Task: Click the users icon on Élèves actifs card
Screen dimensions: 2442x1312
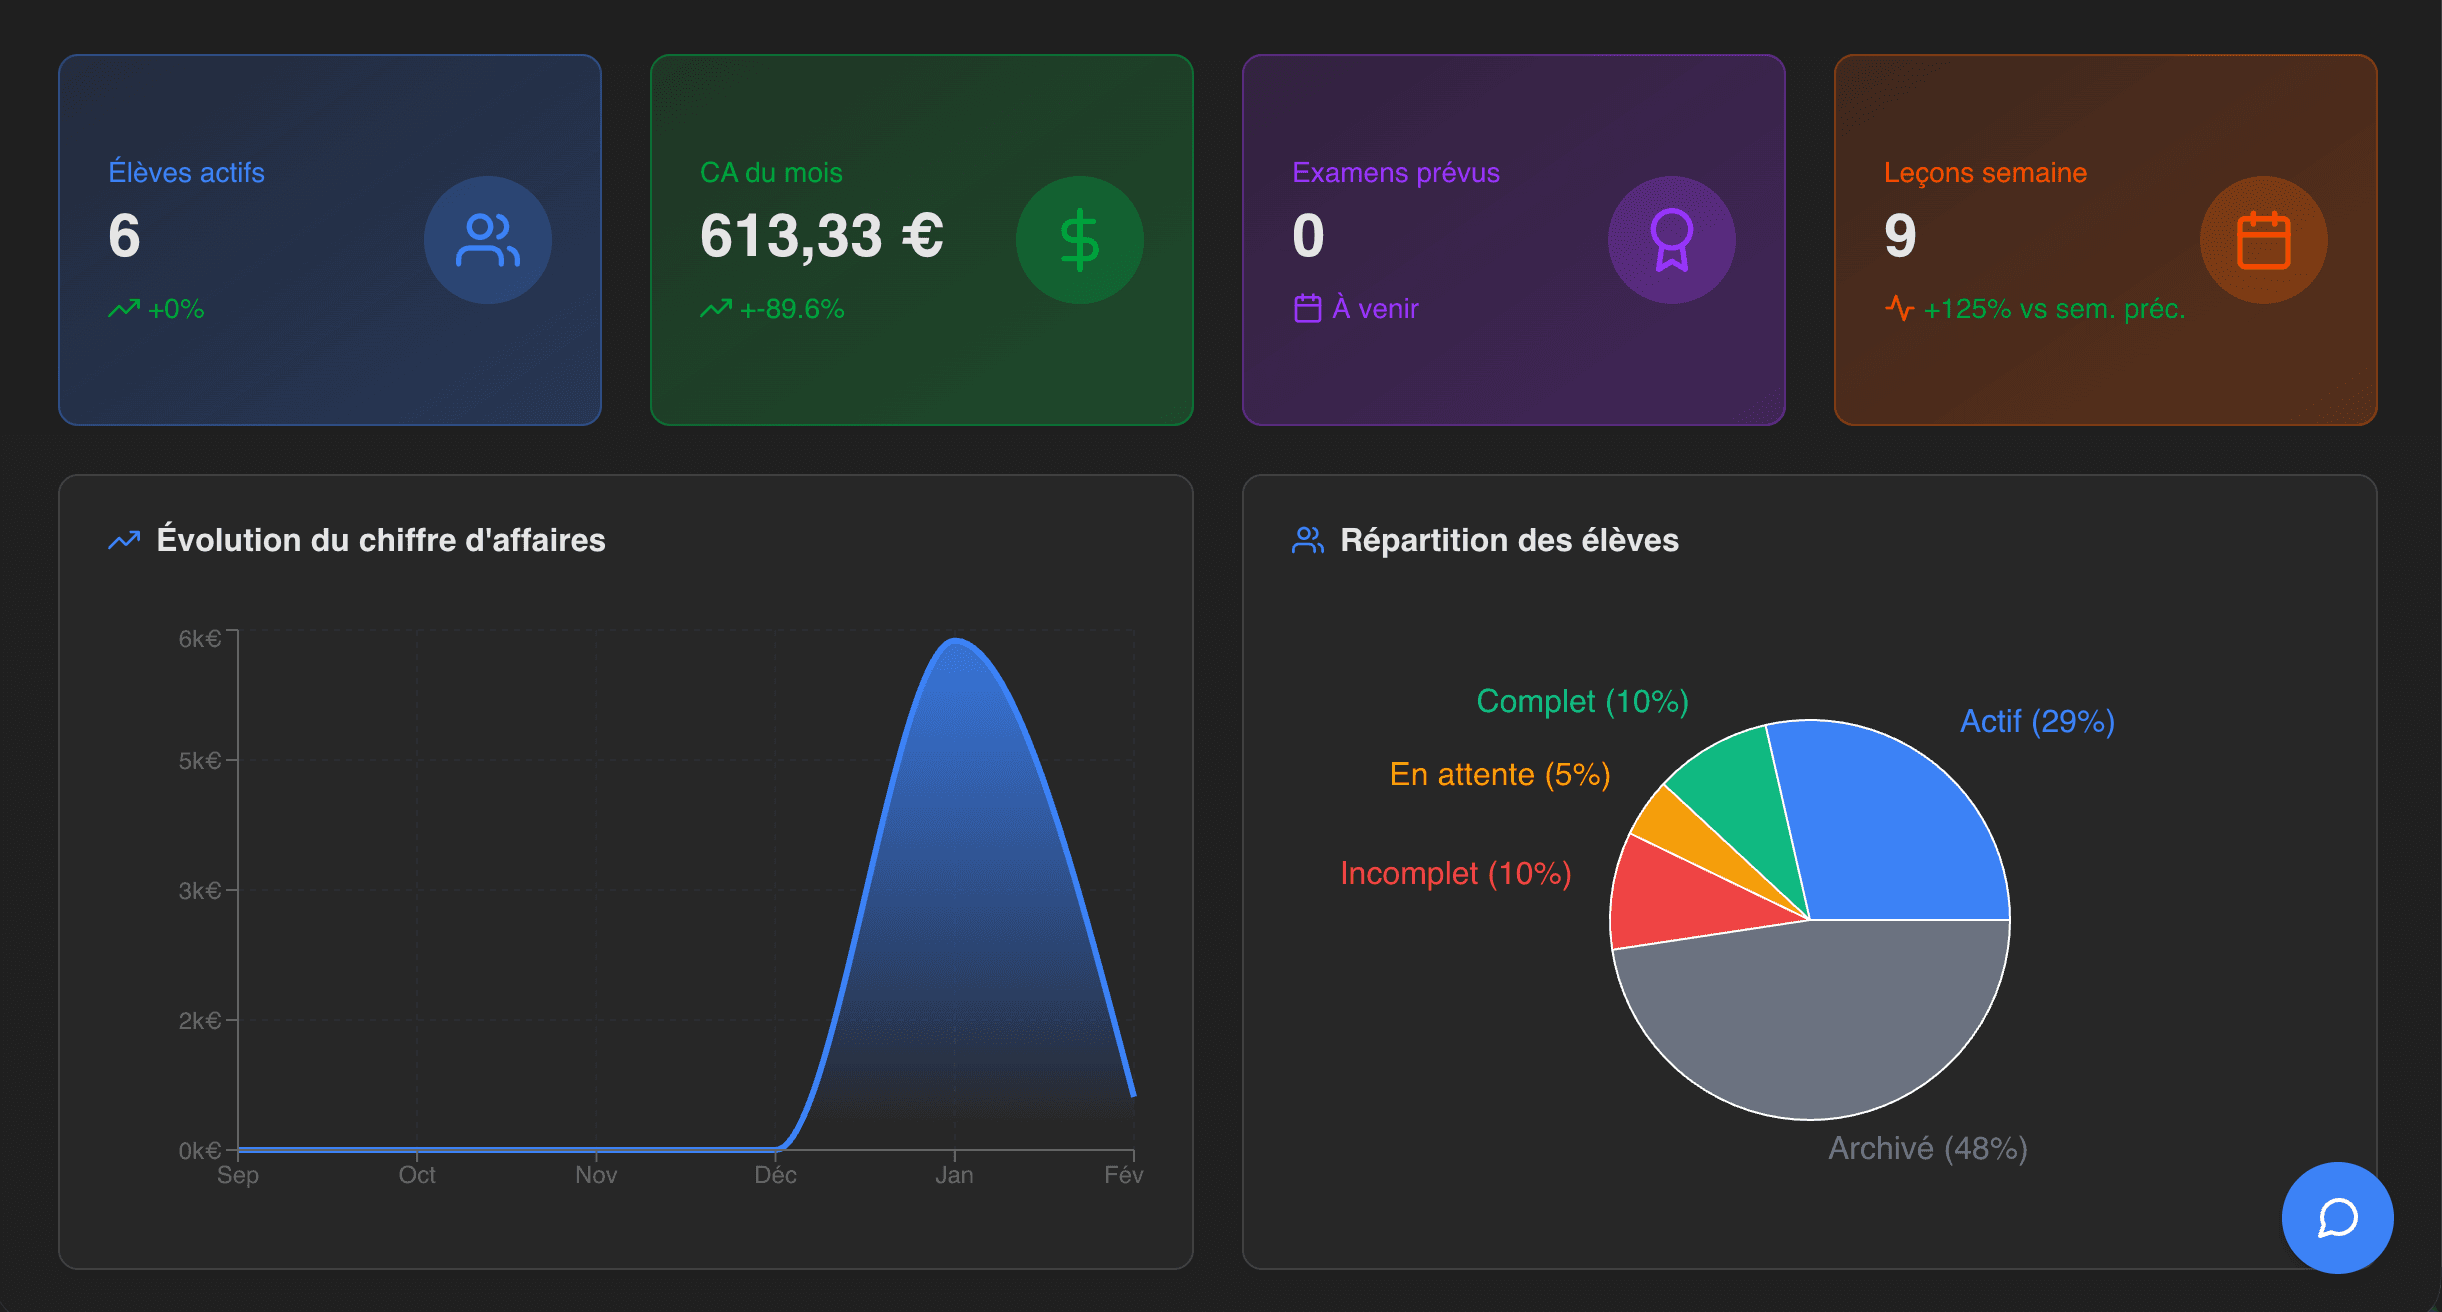Action: tap(487, 240)
